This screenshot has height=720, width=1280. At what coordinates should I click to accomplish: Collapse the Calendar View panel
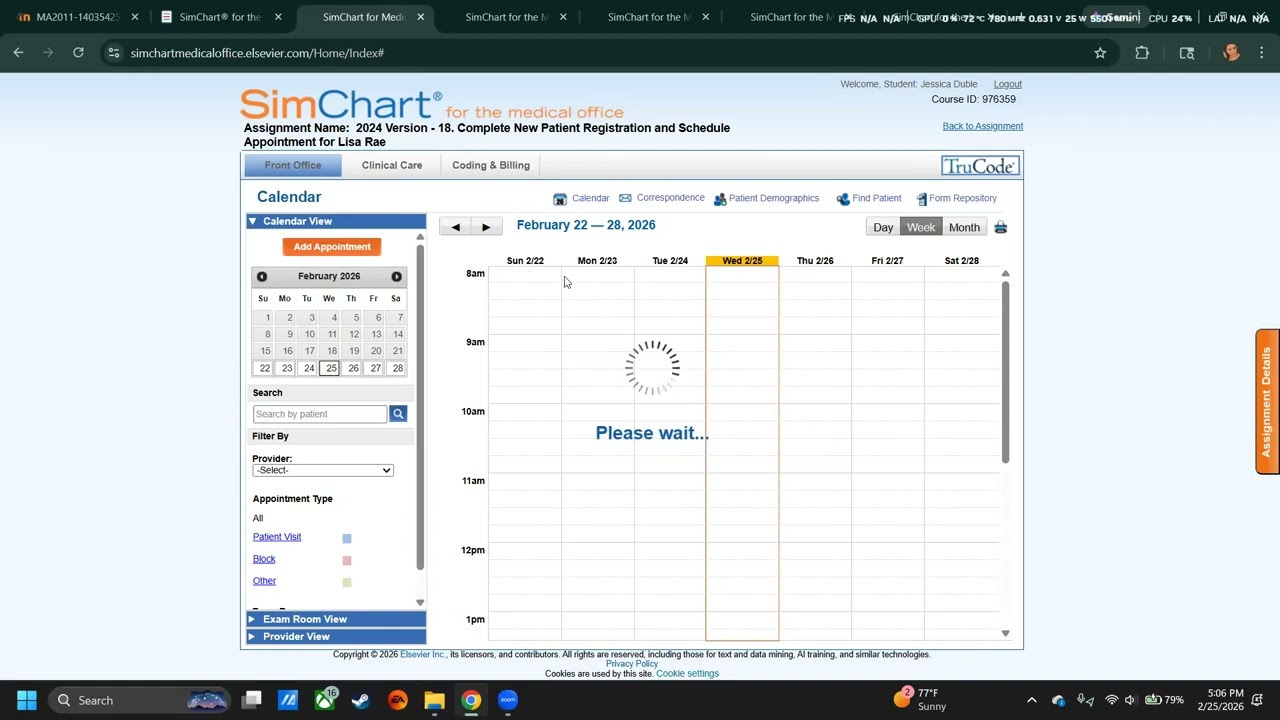tap(336, 221)
